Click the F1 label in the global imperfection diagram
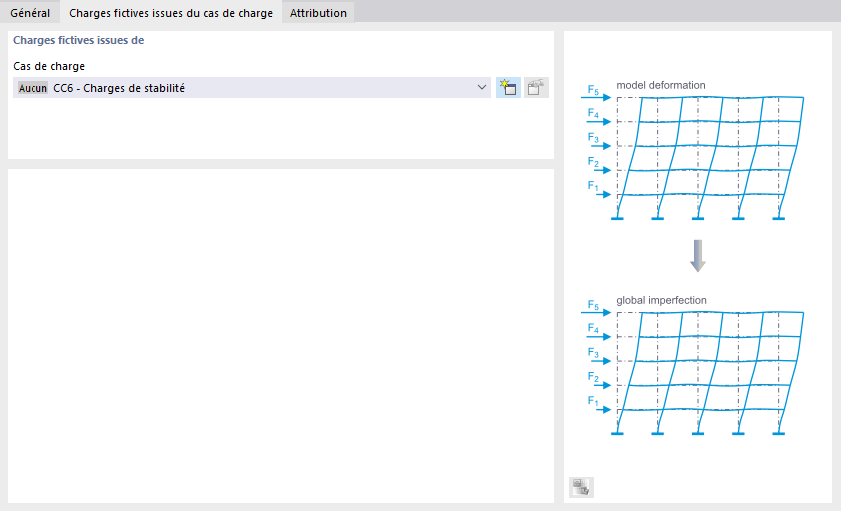The image size is (841, 511). 593,401
